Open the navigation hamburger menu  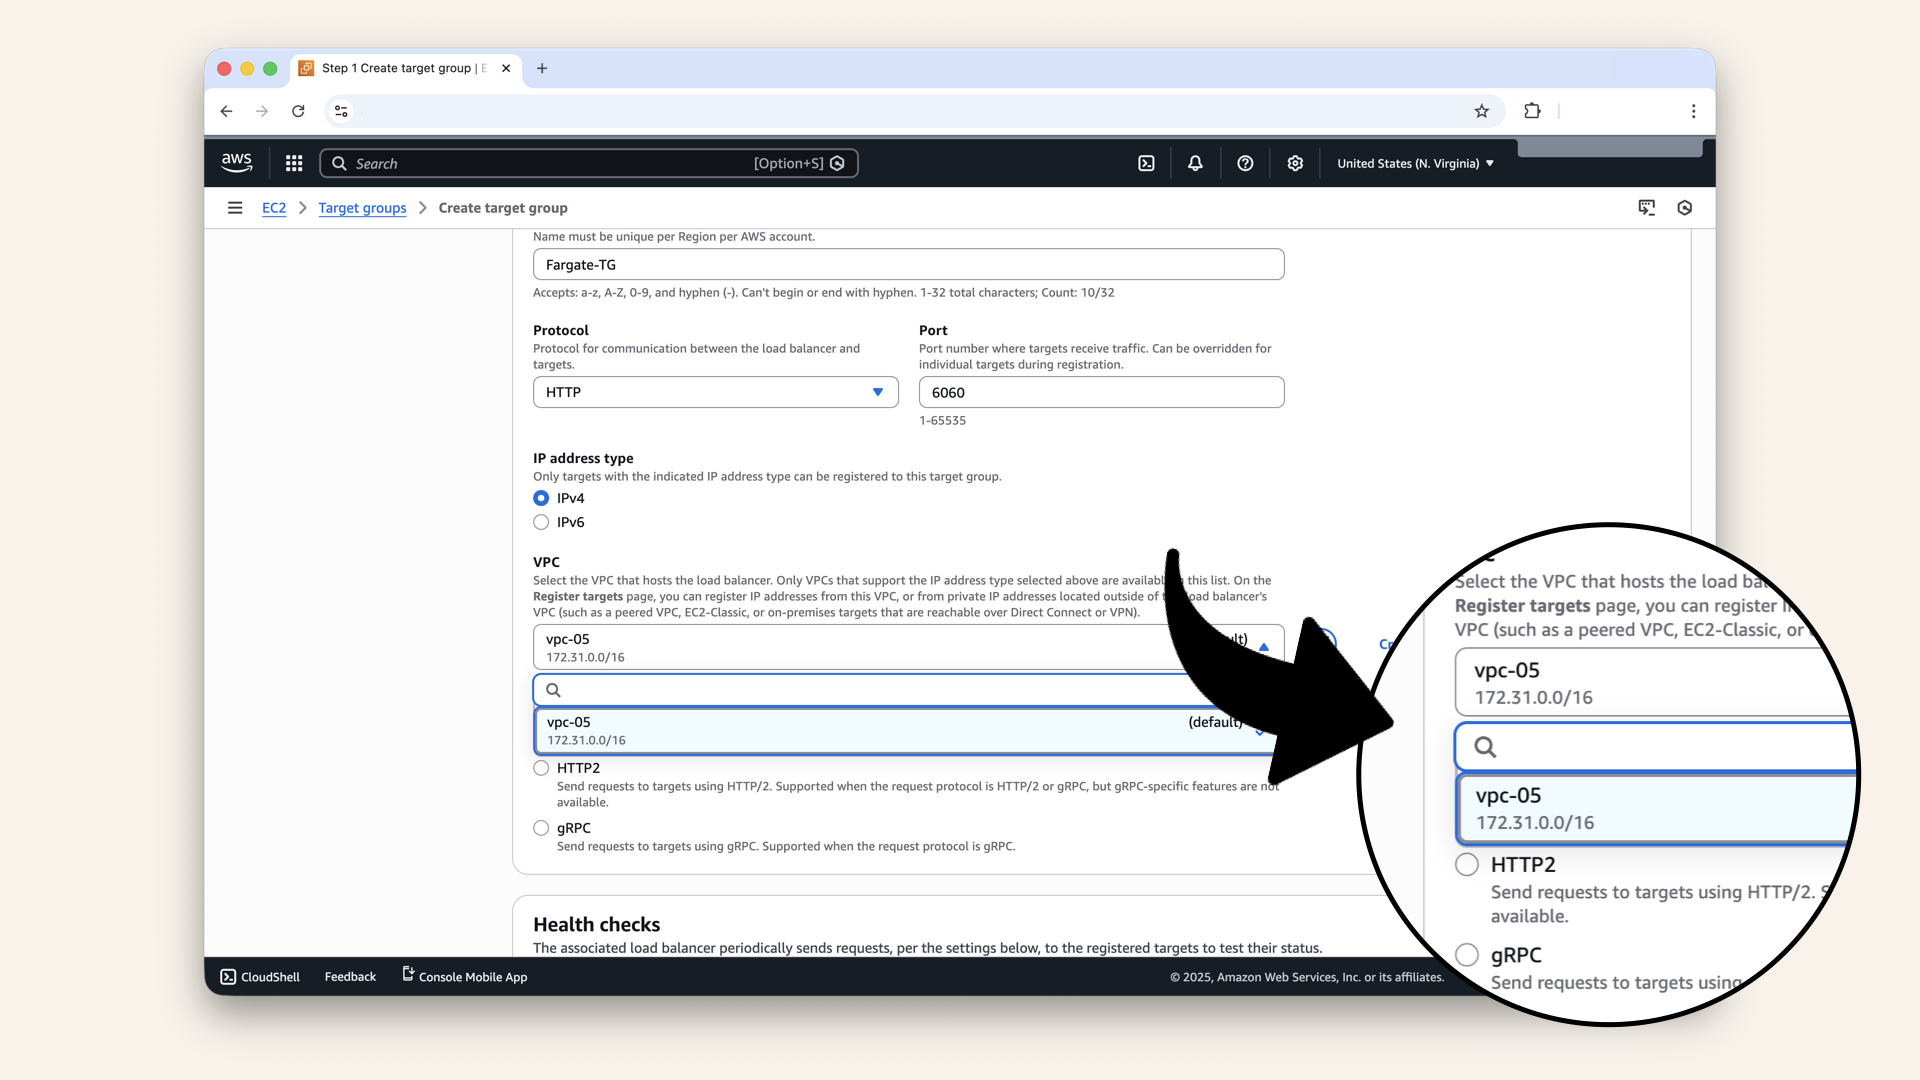point(235,208)
